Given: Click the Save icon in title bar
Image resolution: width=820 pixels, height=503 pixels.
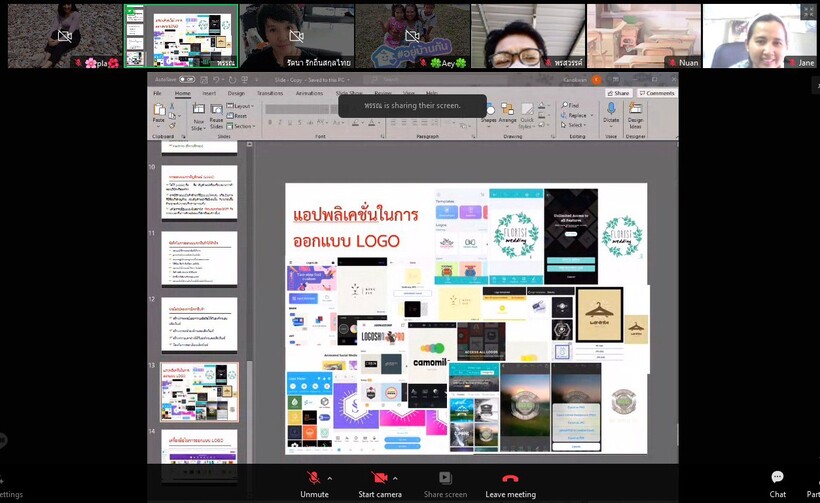Looking at the screenshot, I should click(203, 79).
